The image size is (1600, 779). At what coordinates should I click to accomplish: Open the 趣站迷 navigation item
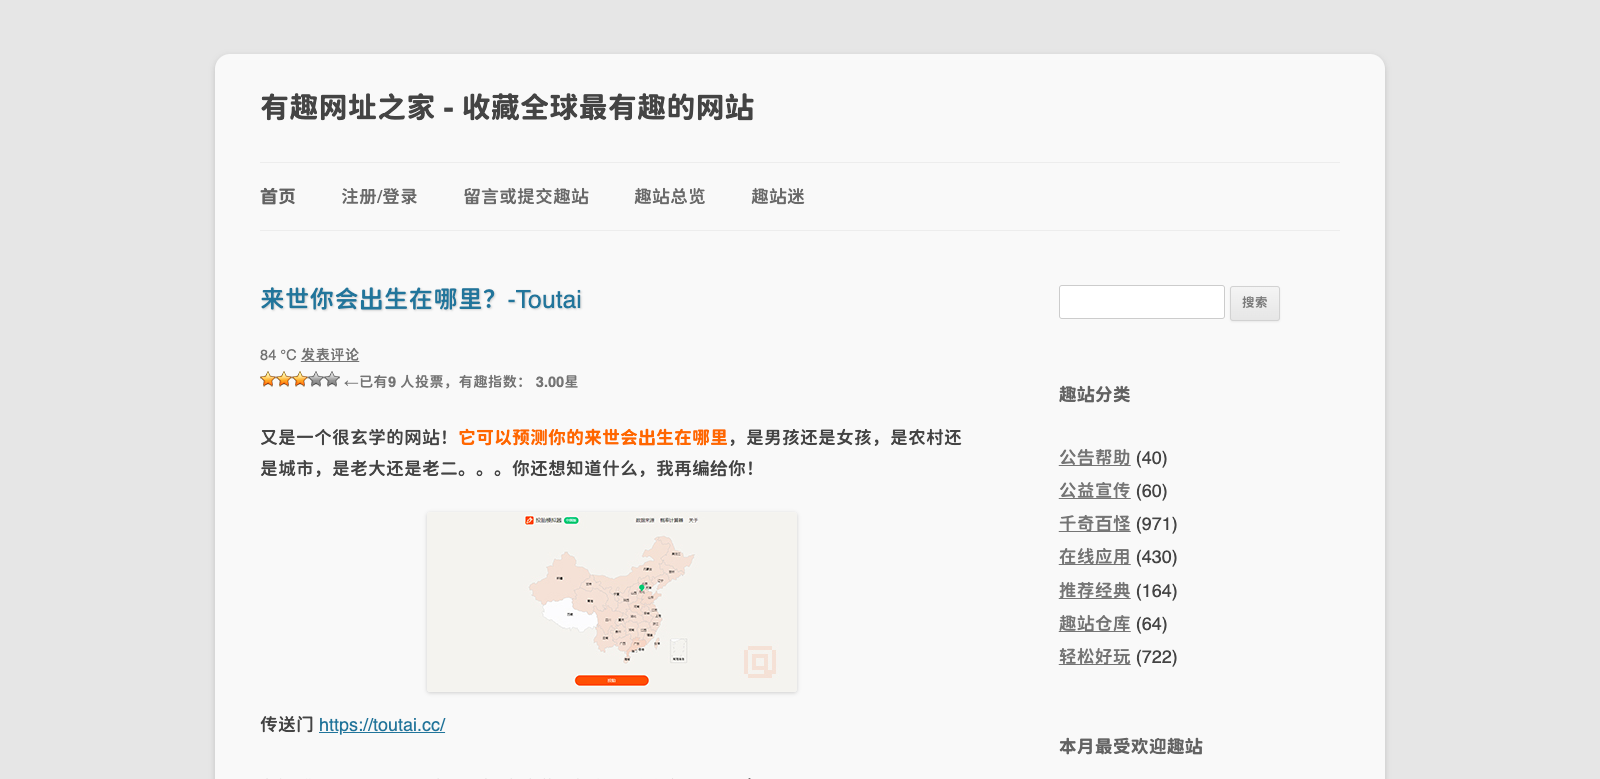777,197
